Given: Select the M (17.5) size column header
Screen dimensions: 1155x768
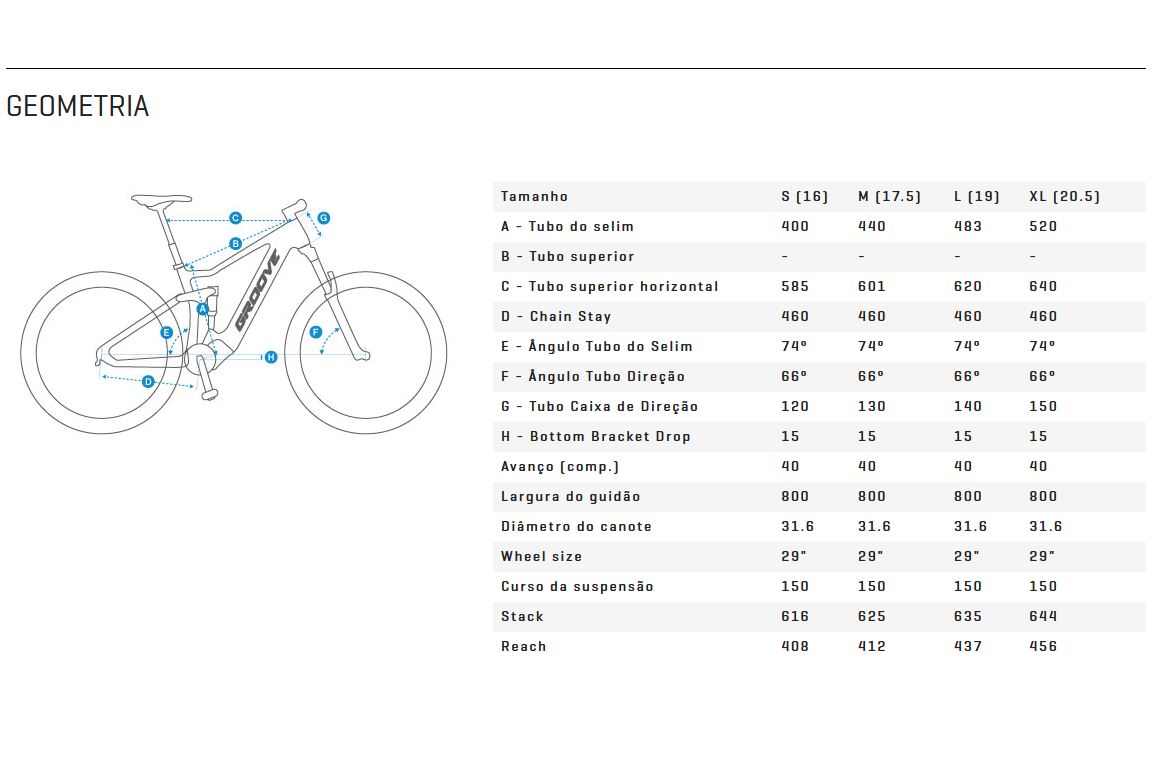Looking at the screenshot, I should pos(889,197).
